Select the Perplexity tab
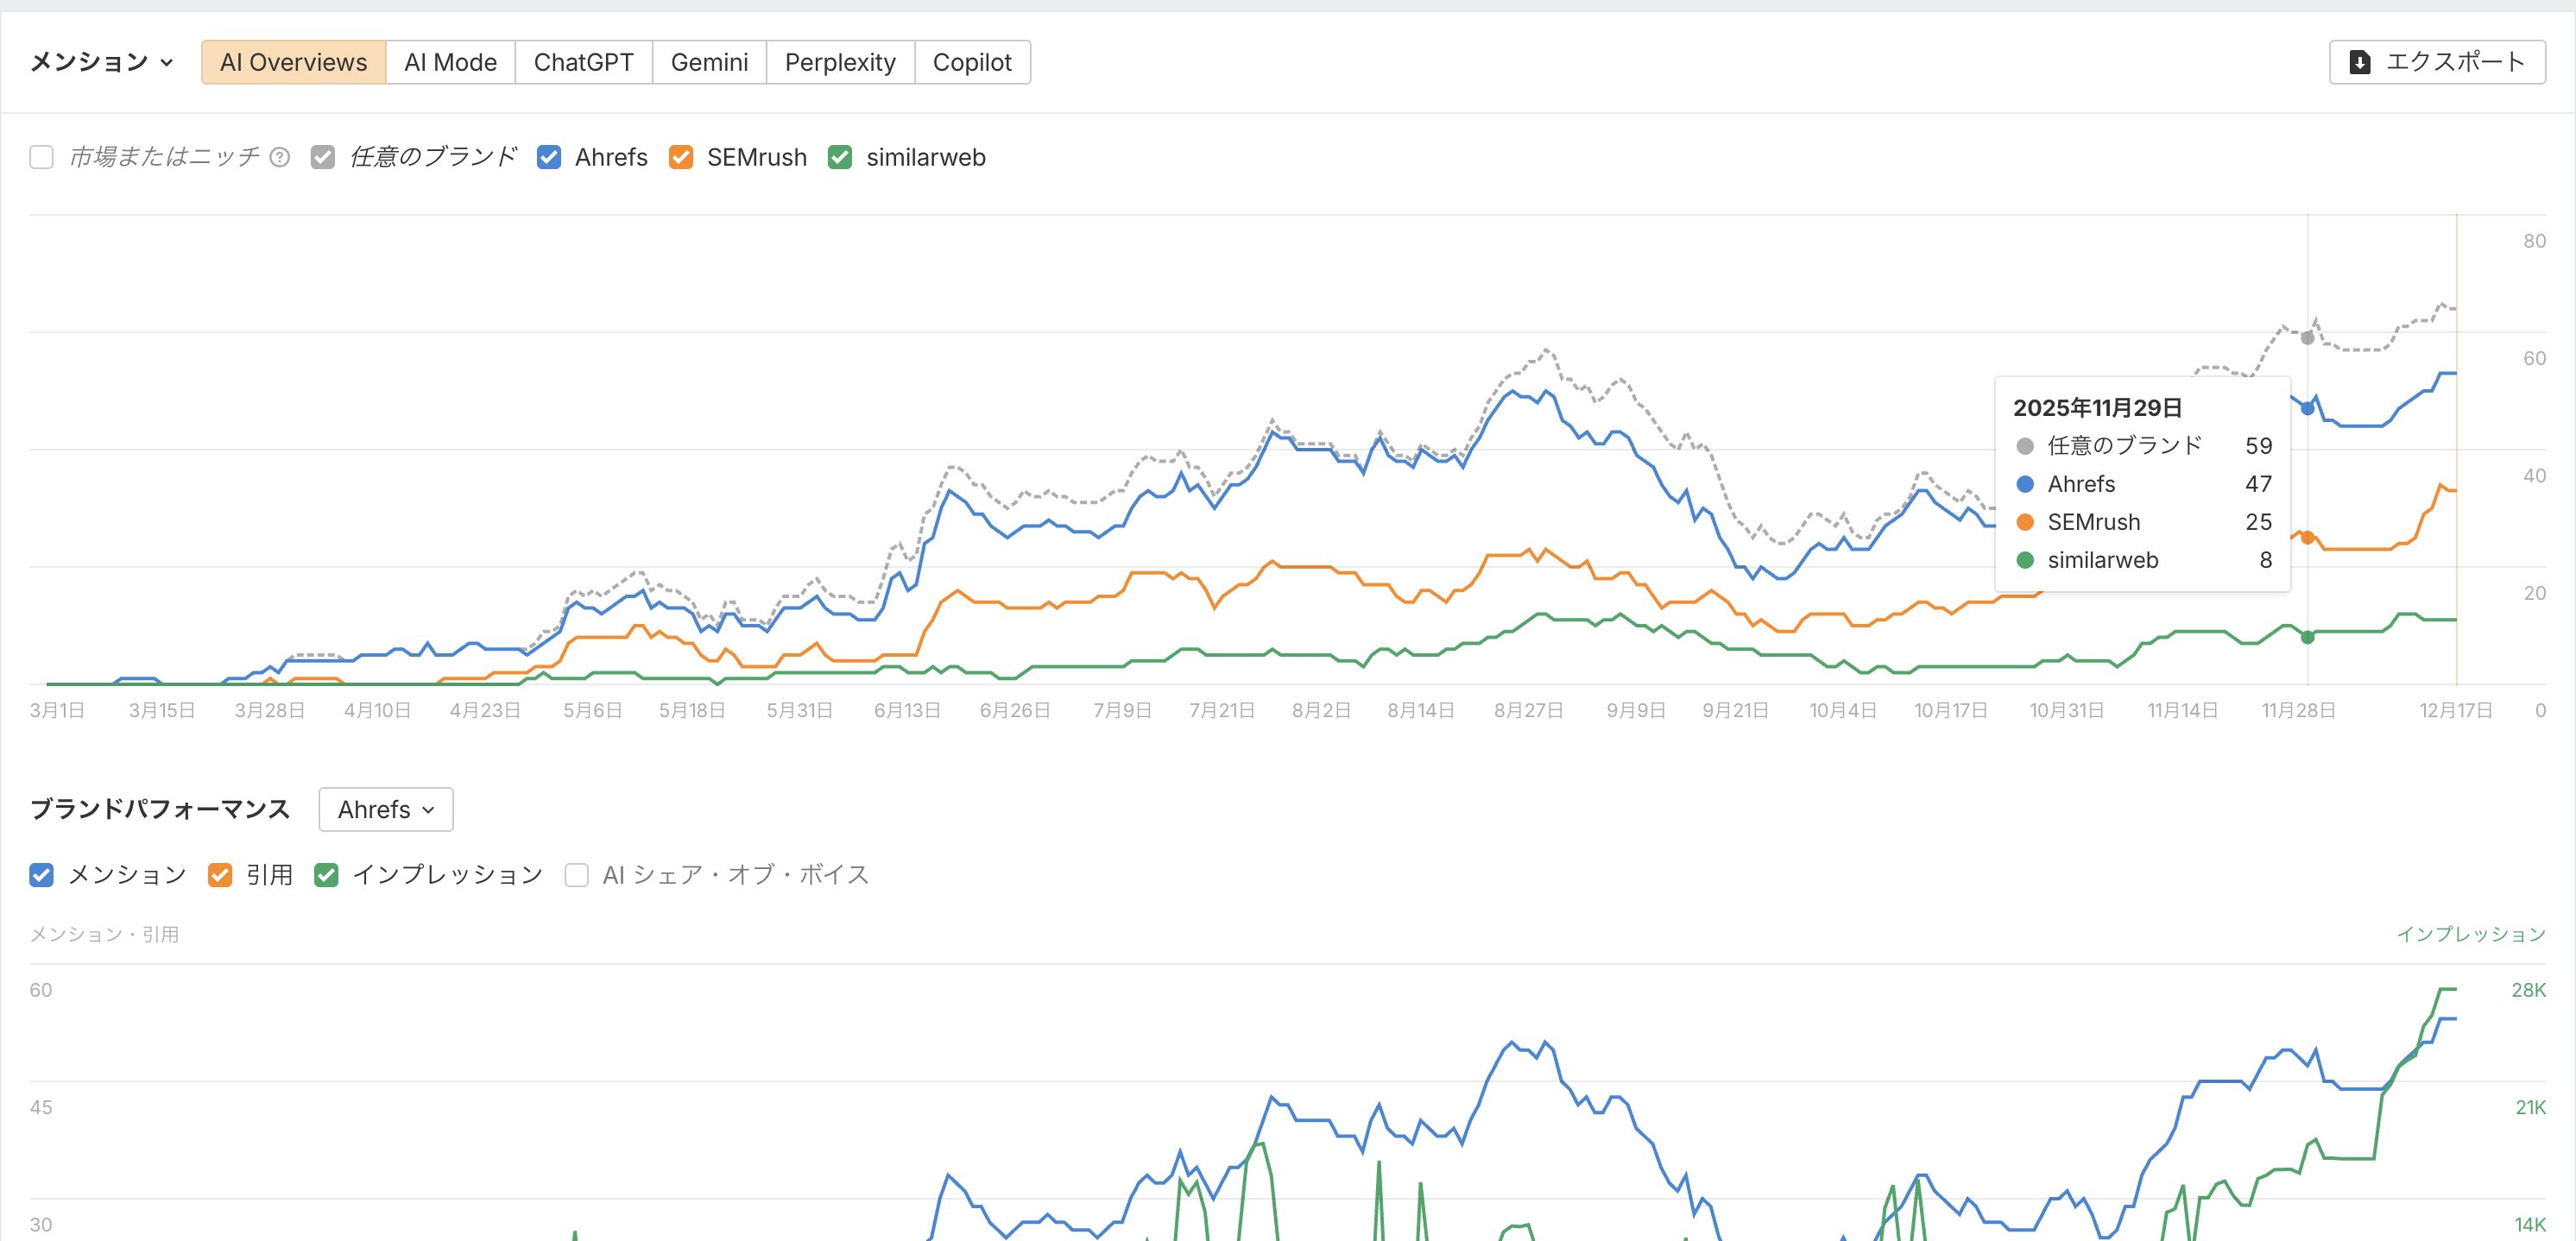This screenshot has height=1241, width=2576. click(x=839, y=62)
